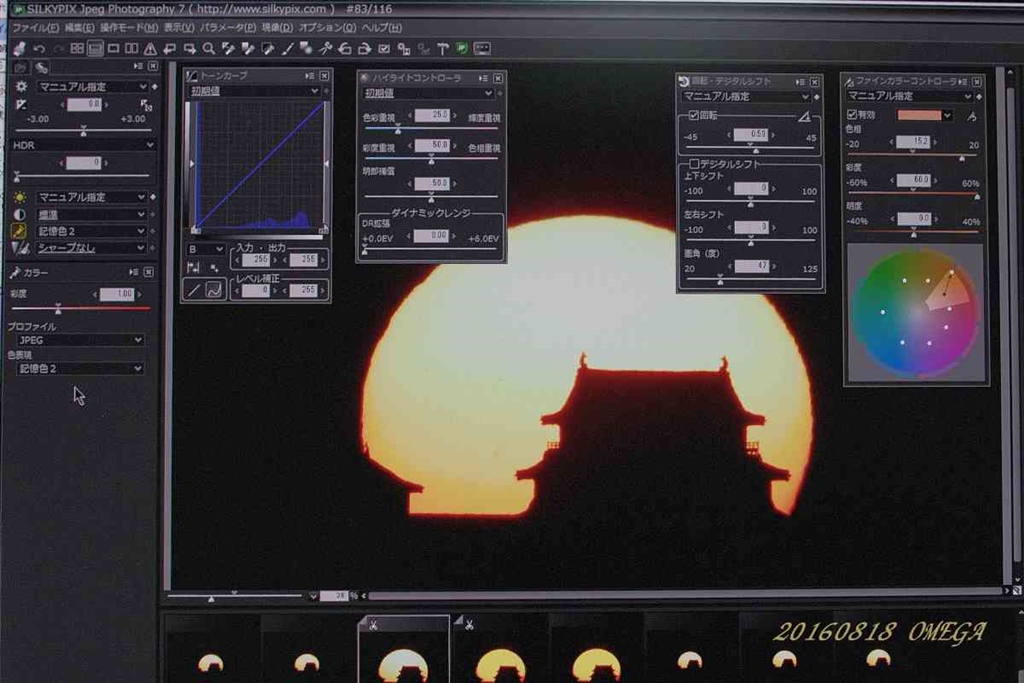Toggle the 回転 rotation checkbox
Image resolution: width=1024 pixels, height=683 pixels.
pyautogui.click(x=694, y=116)
